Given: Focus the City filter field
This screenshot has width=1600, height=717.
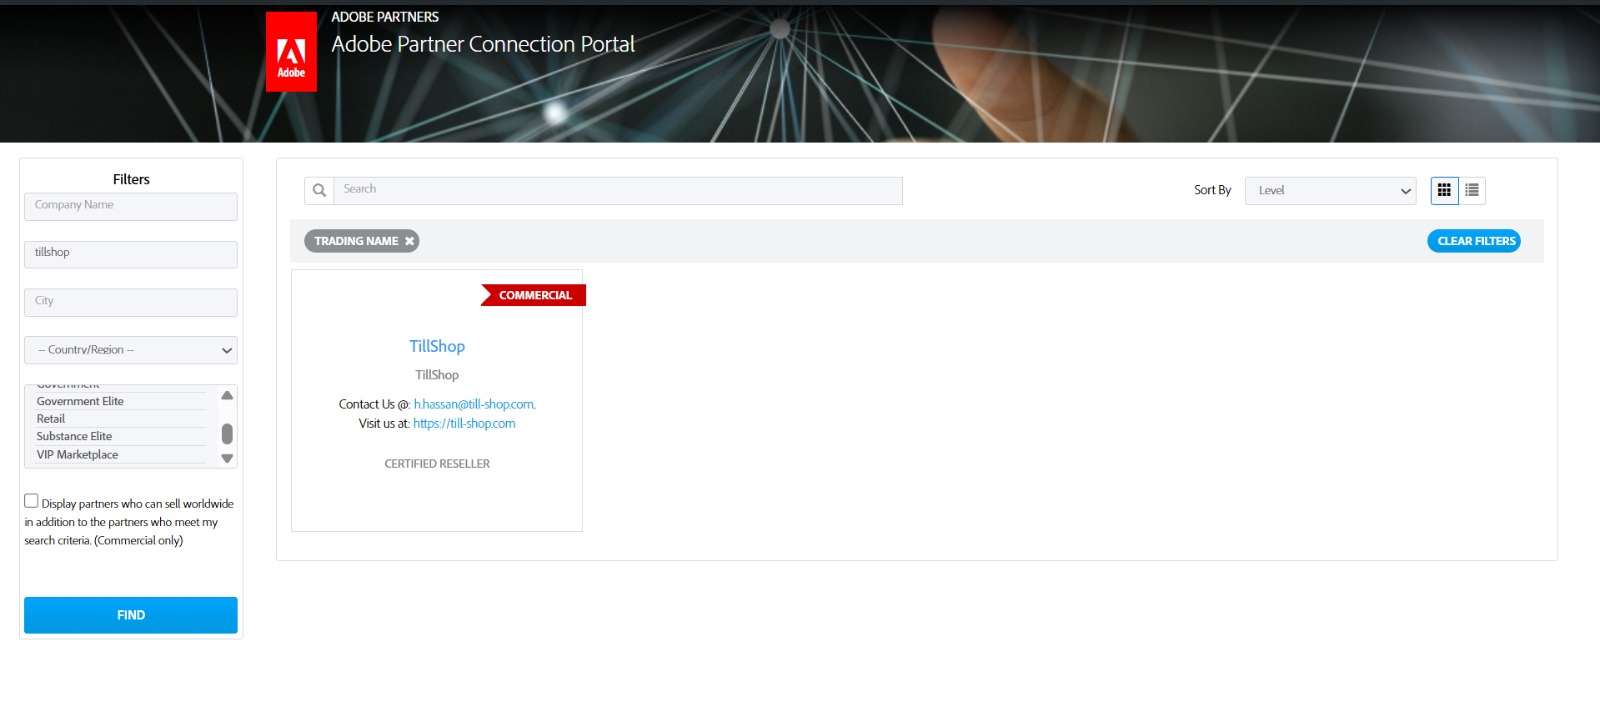Looking at the screenshot, I should tap(131, 302).
